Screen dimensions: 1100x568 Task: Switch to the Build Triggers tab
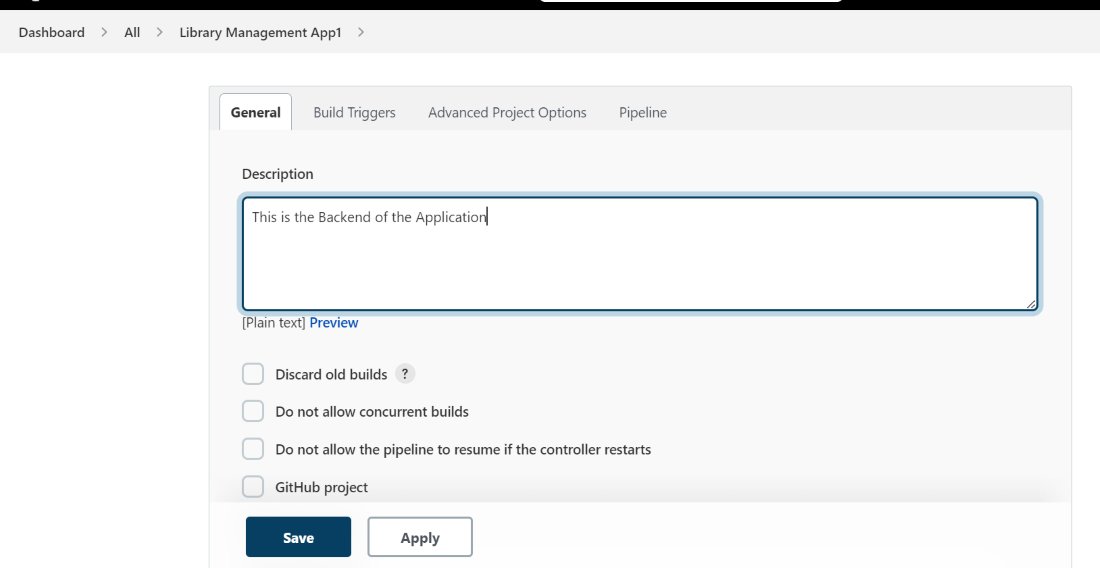[x=354, y=112]
